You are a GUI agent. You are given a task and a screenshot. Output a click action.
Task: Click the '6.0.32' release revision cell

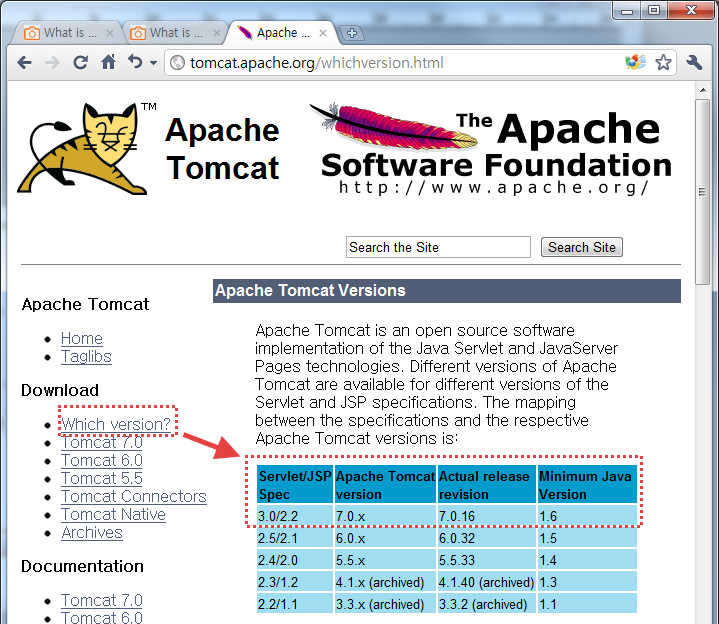(487, 538)
